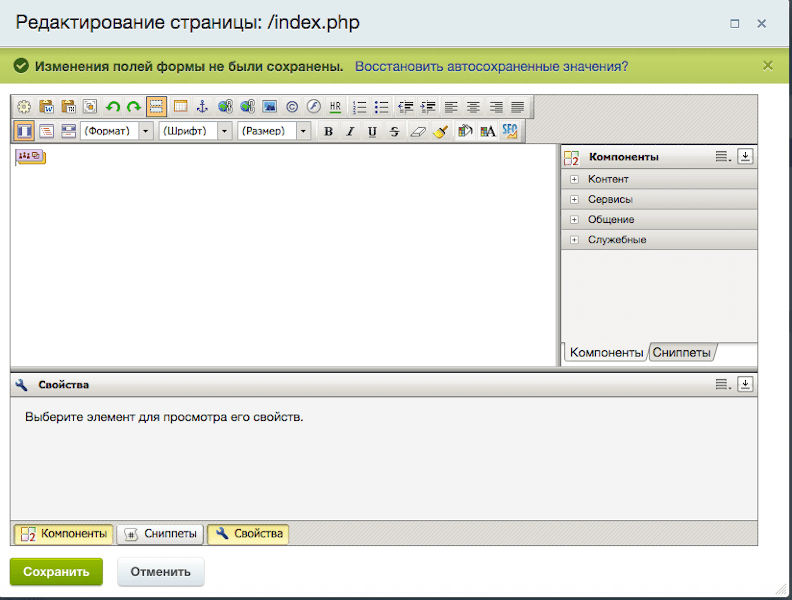Viewport: 792px width, 600px height.
Task: Insert a table using the table icon
Action: [x=180, y=106]
